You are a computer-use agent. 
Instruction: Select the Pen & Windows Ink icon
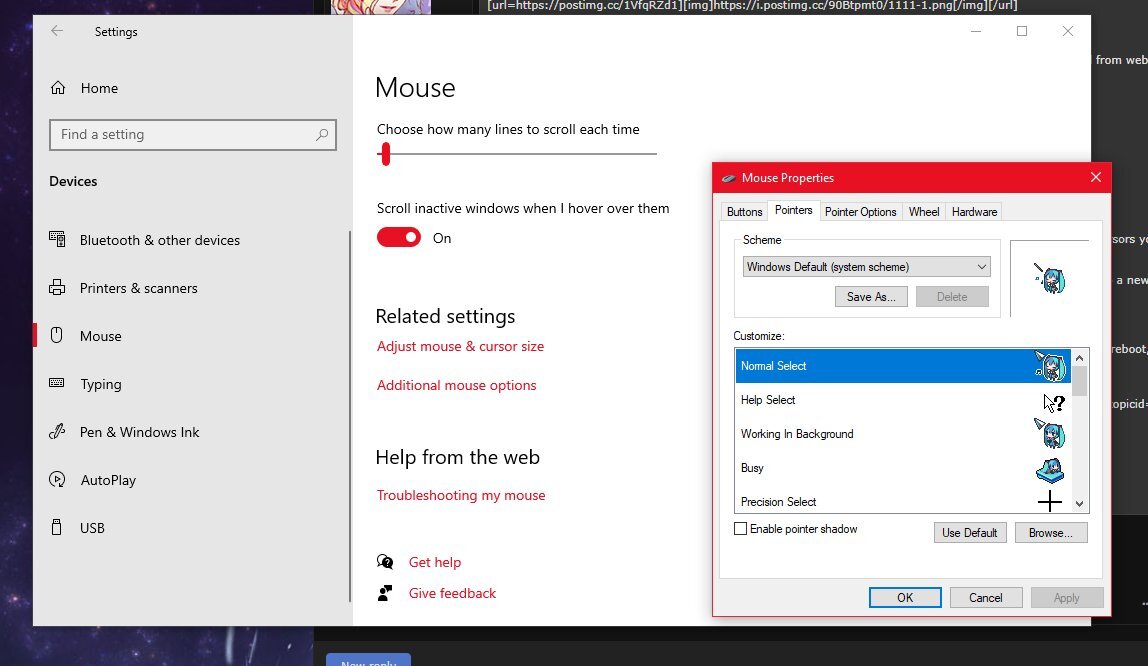point(55,432)
